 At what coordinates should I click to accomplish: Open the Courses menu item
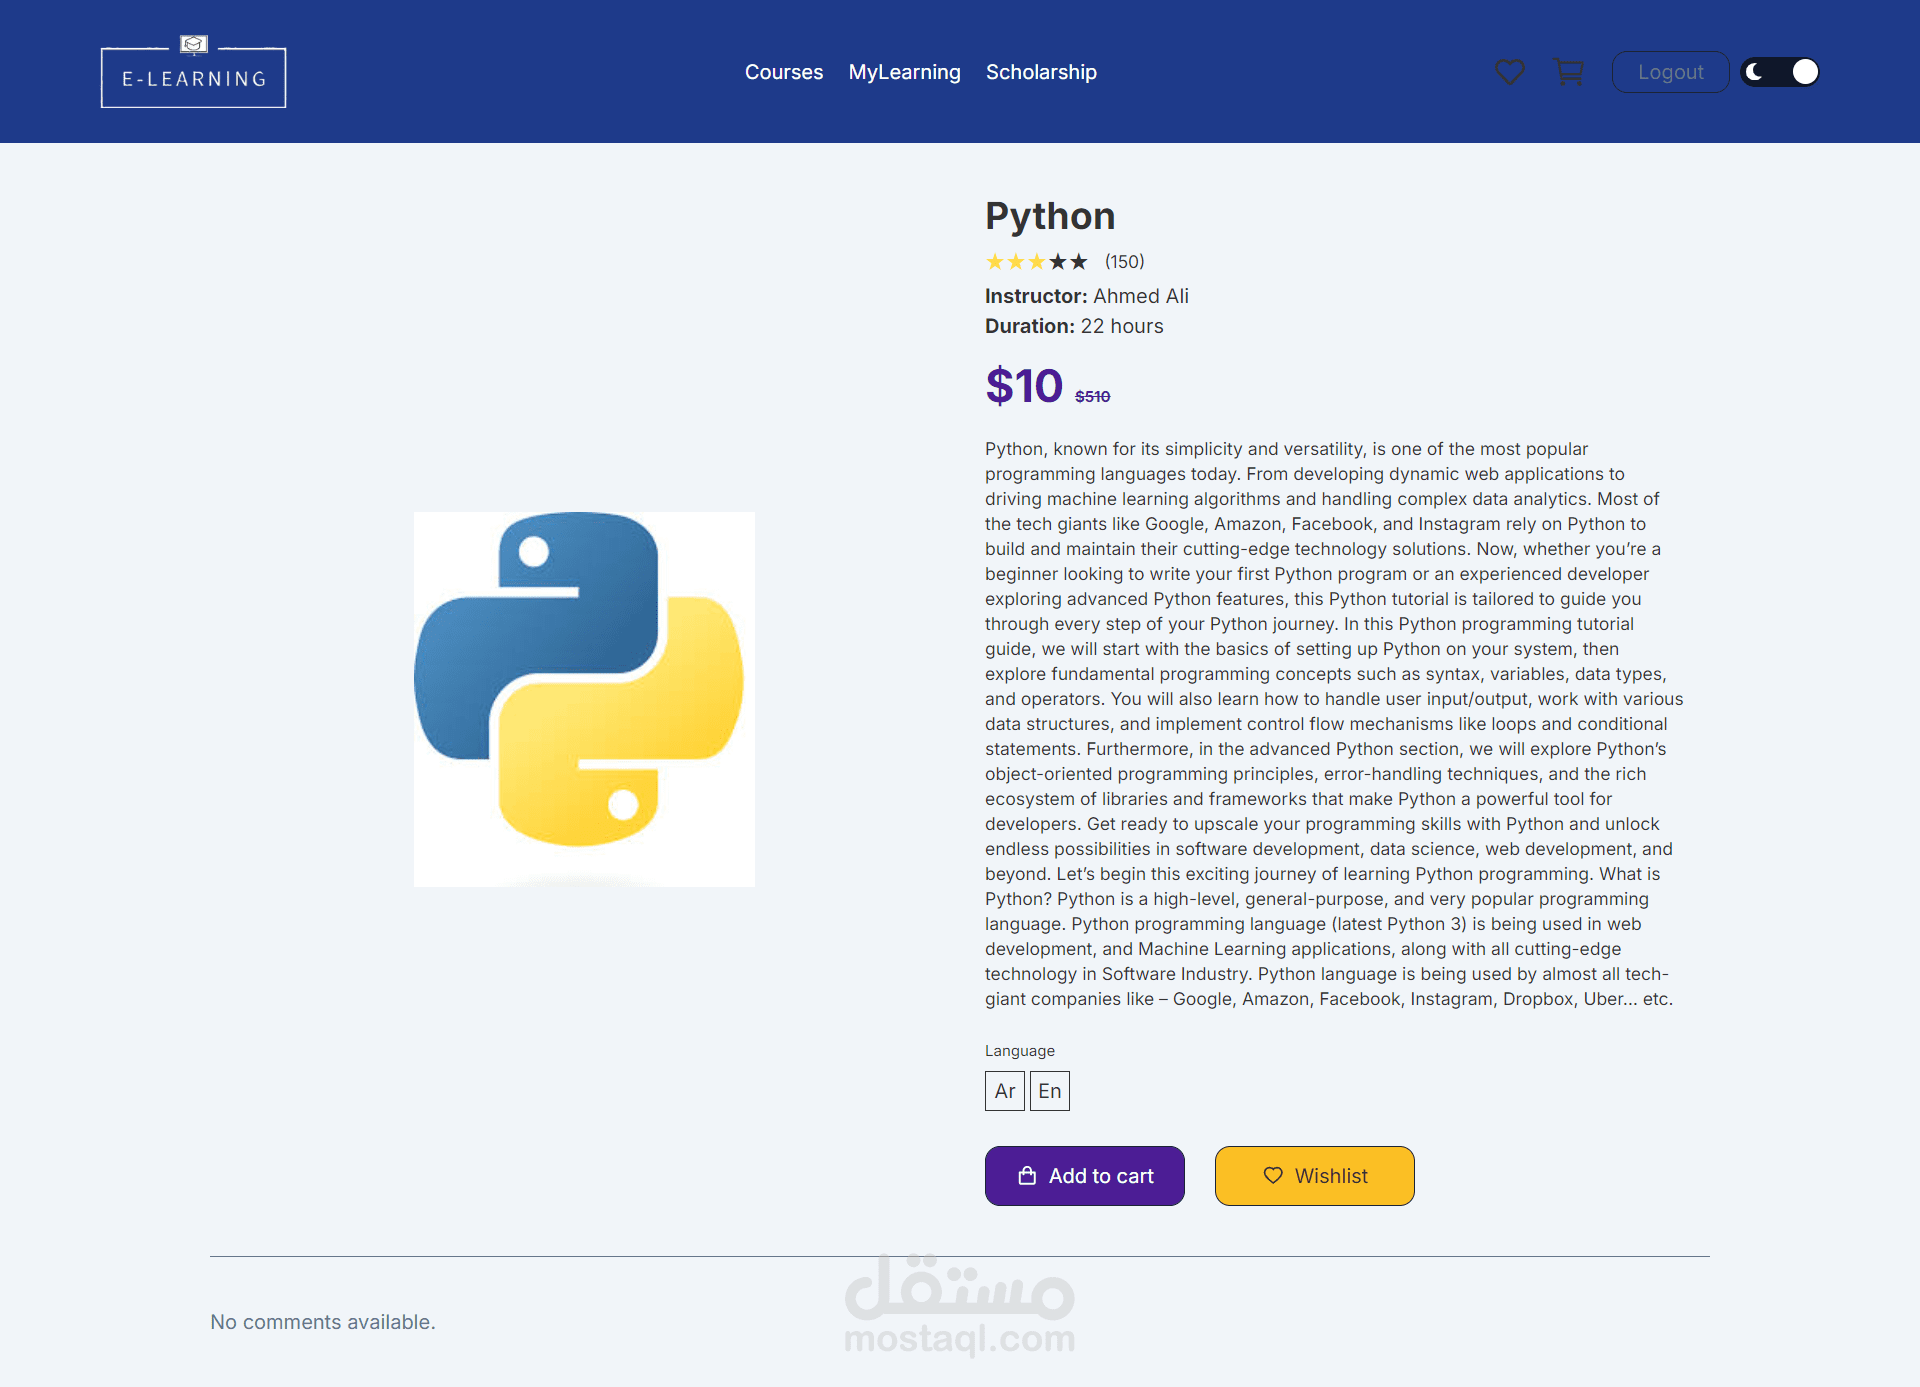click(784, 72)
